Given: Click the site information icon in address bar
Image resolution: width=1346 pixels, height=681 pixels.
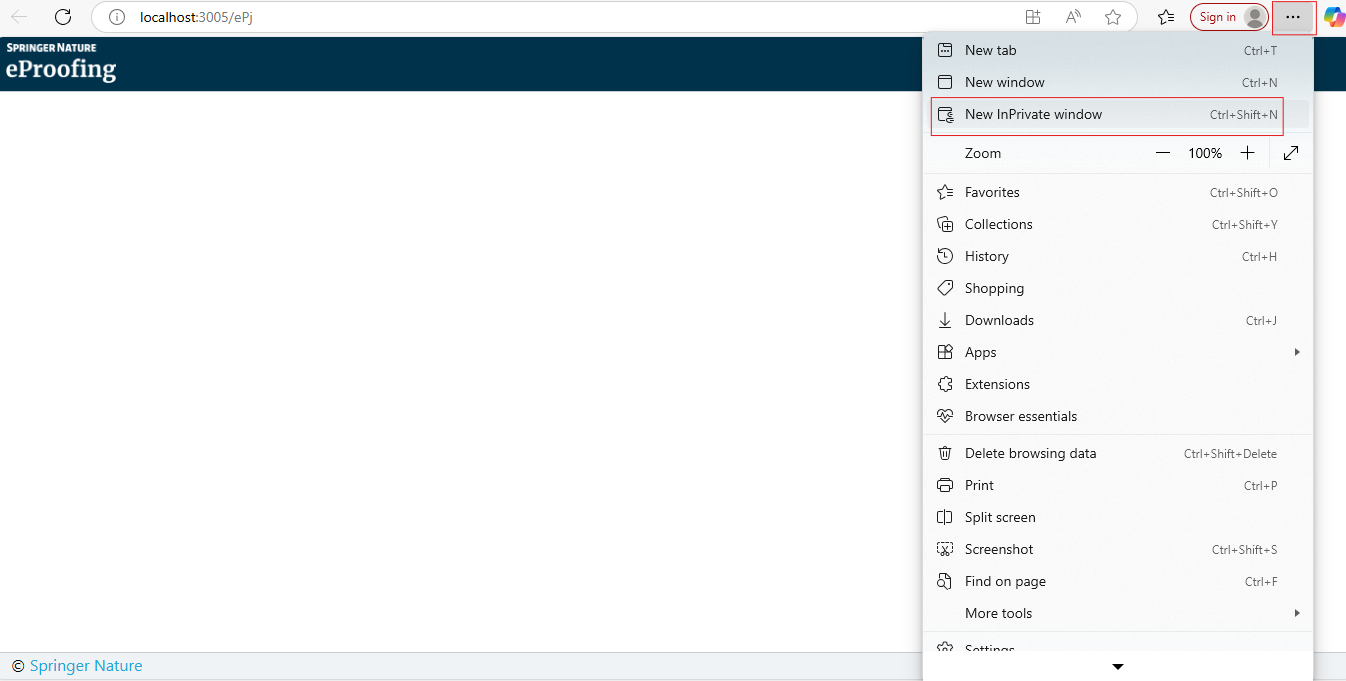Looking at the screenshot, I should point(117,17).
